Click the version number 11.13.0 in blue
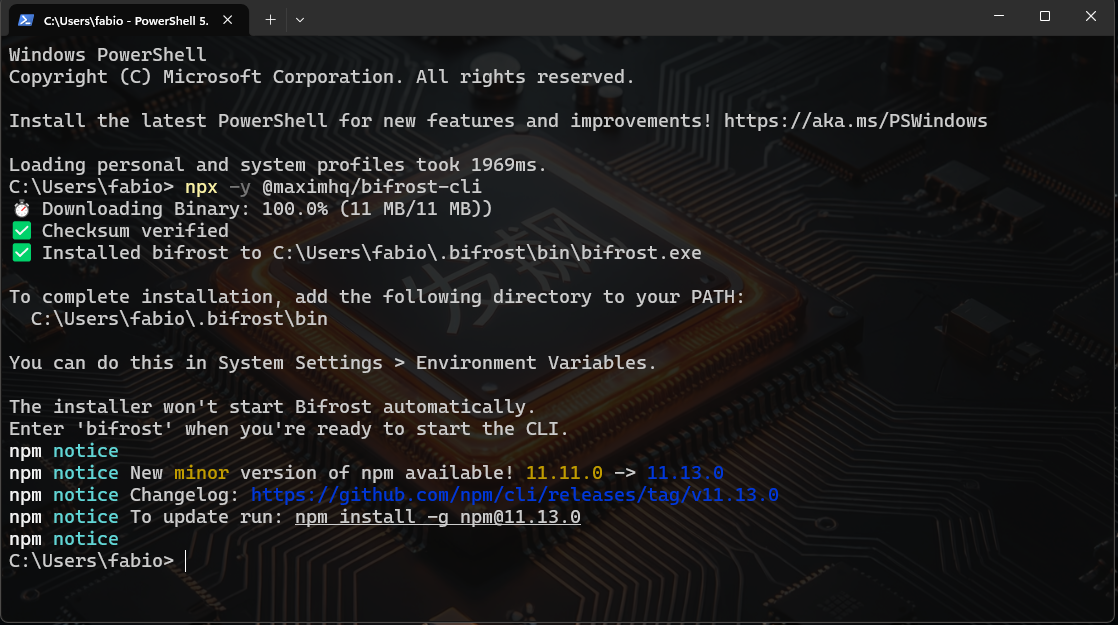This screenshot has height=625, width=1118. [x=685, y=472]
